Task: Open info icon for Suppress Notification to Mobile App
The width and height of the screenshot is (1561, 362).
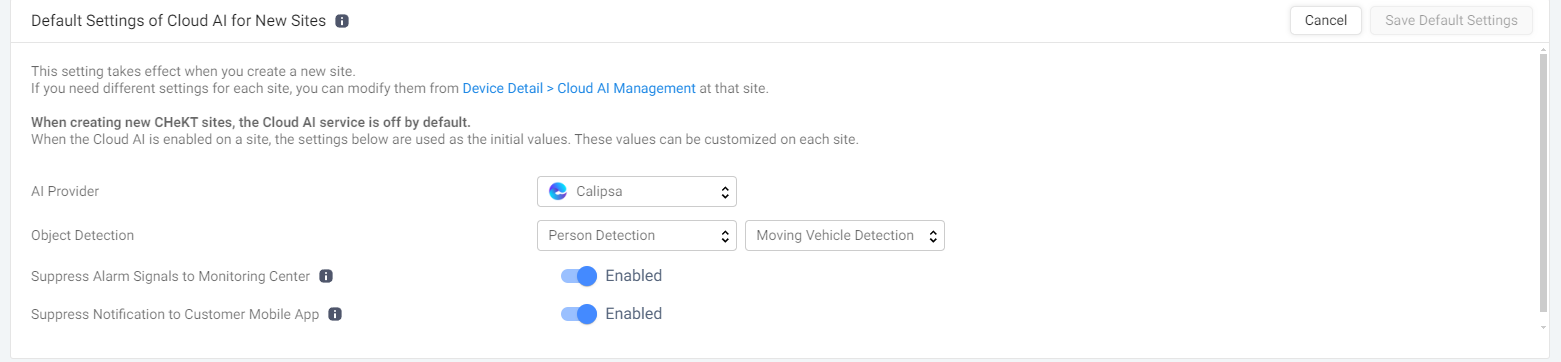Action: click(335, 314)
